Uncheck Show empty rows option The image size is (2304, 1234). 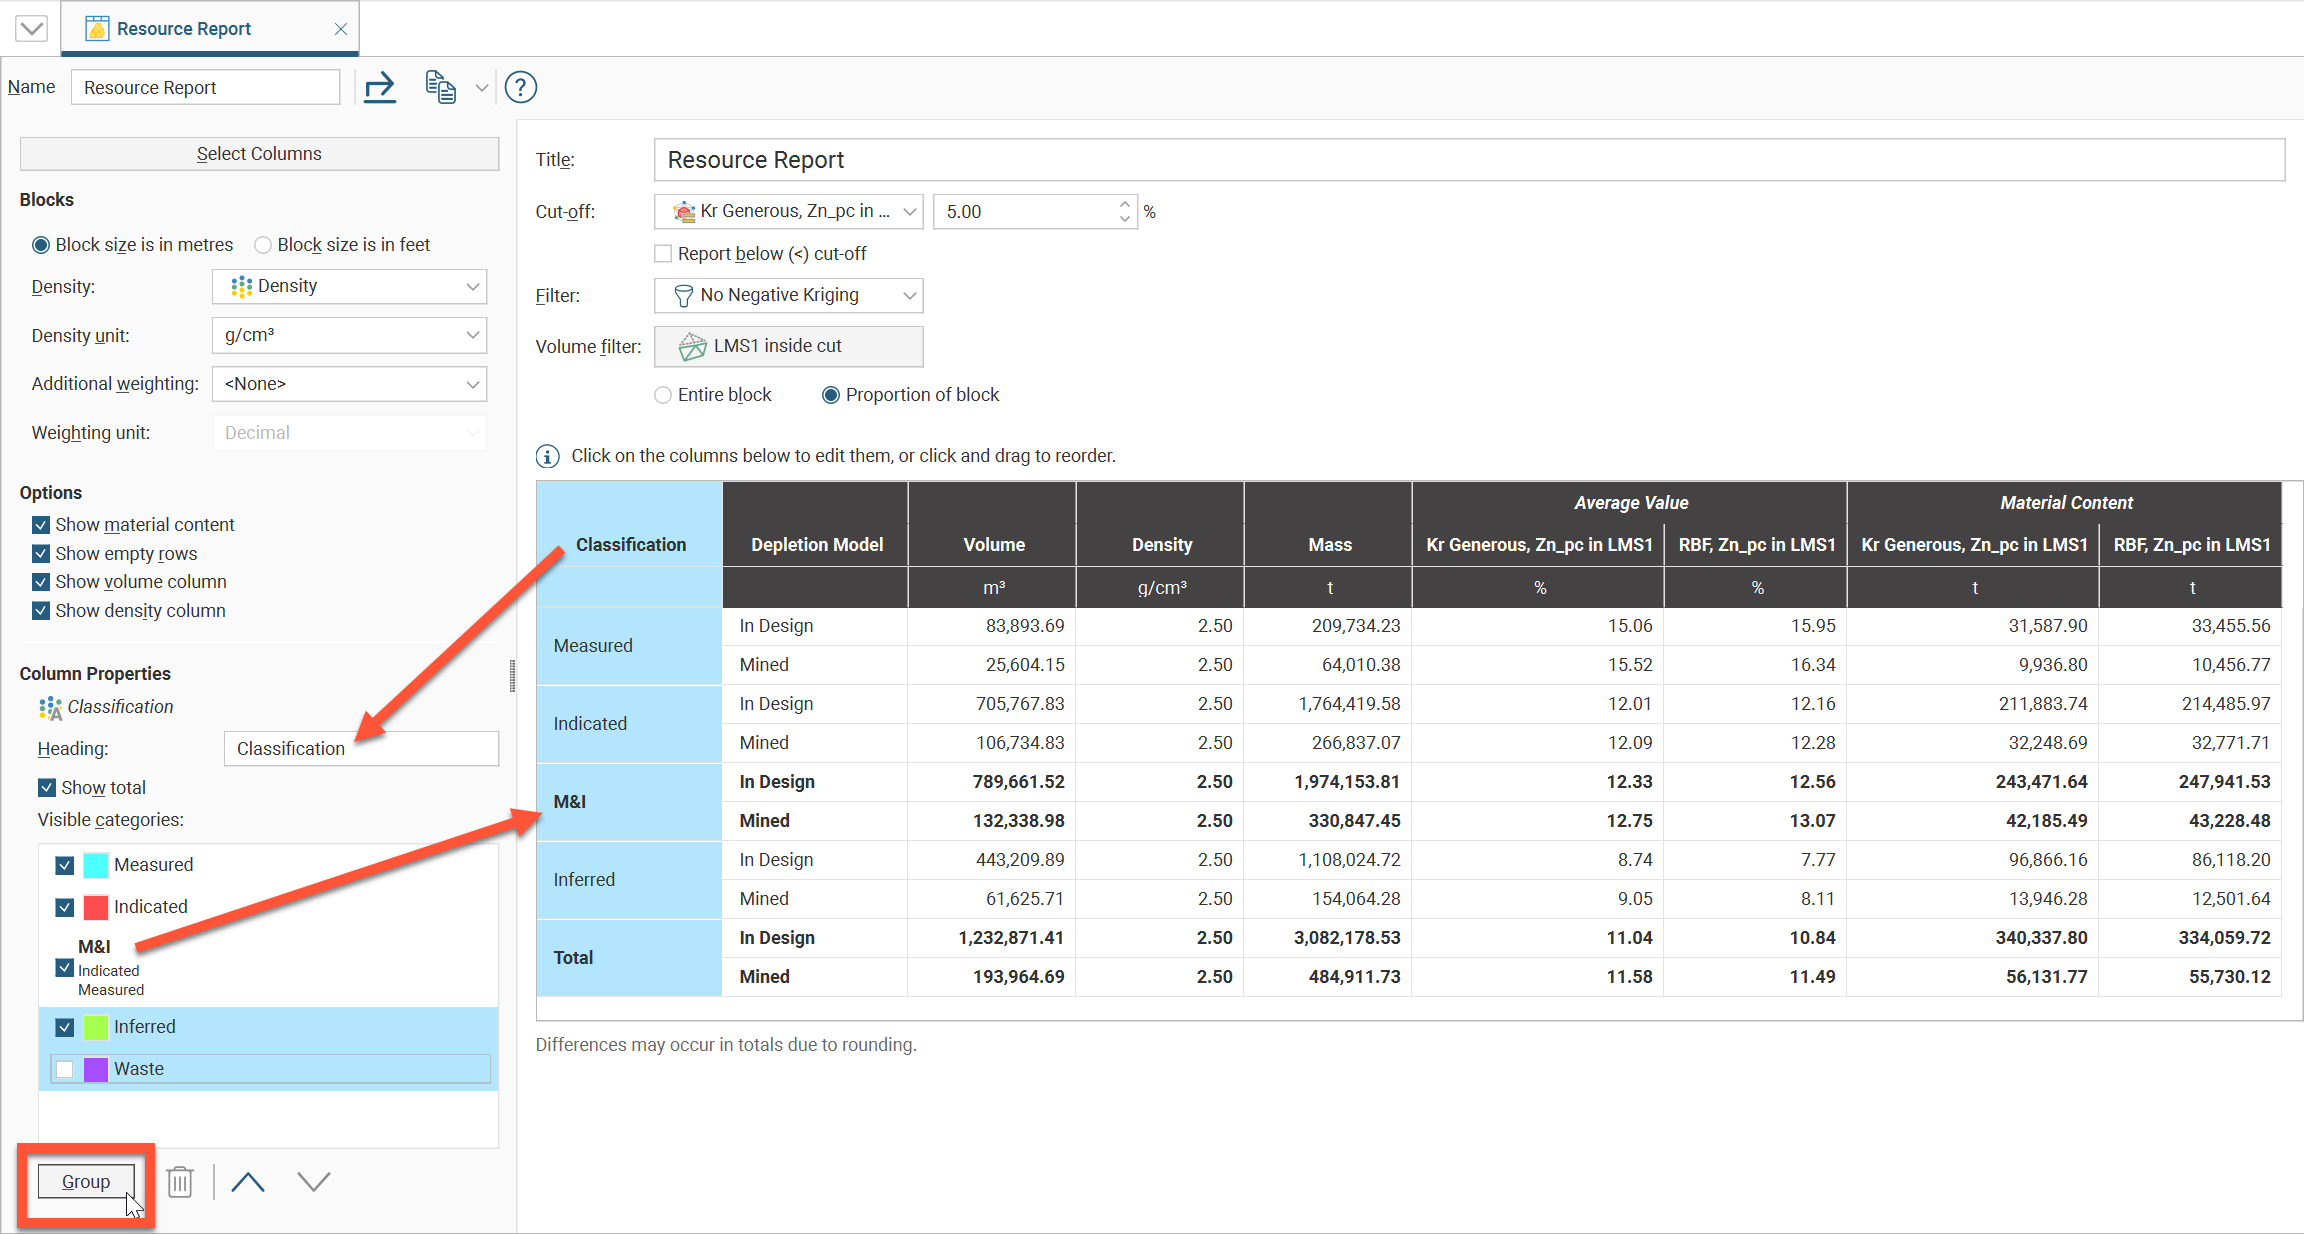tap(41, 553)
